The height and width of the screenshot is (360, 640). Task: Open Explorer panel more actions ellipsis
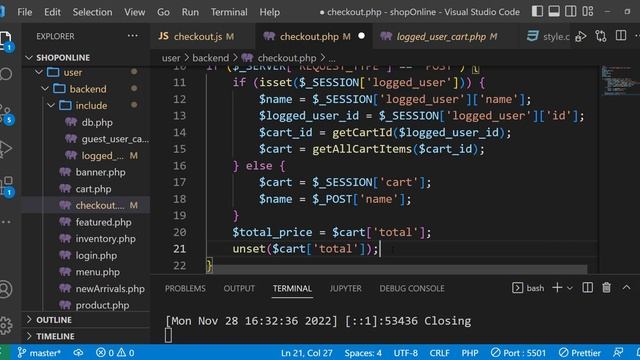click(133, 36)
